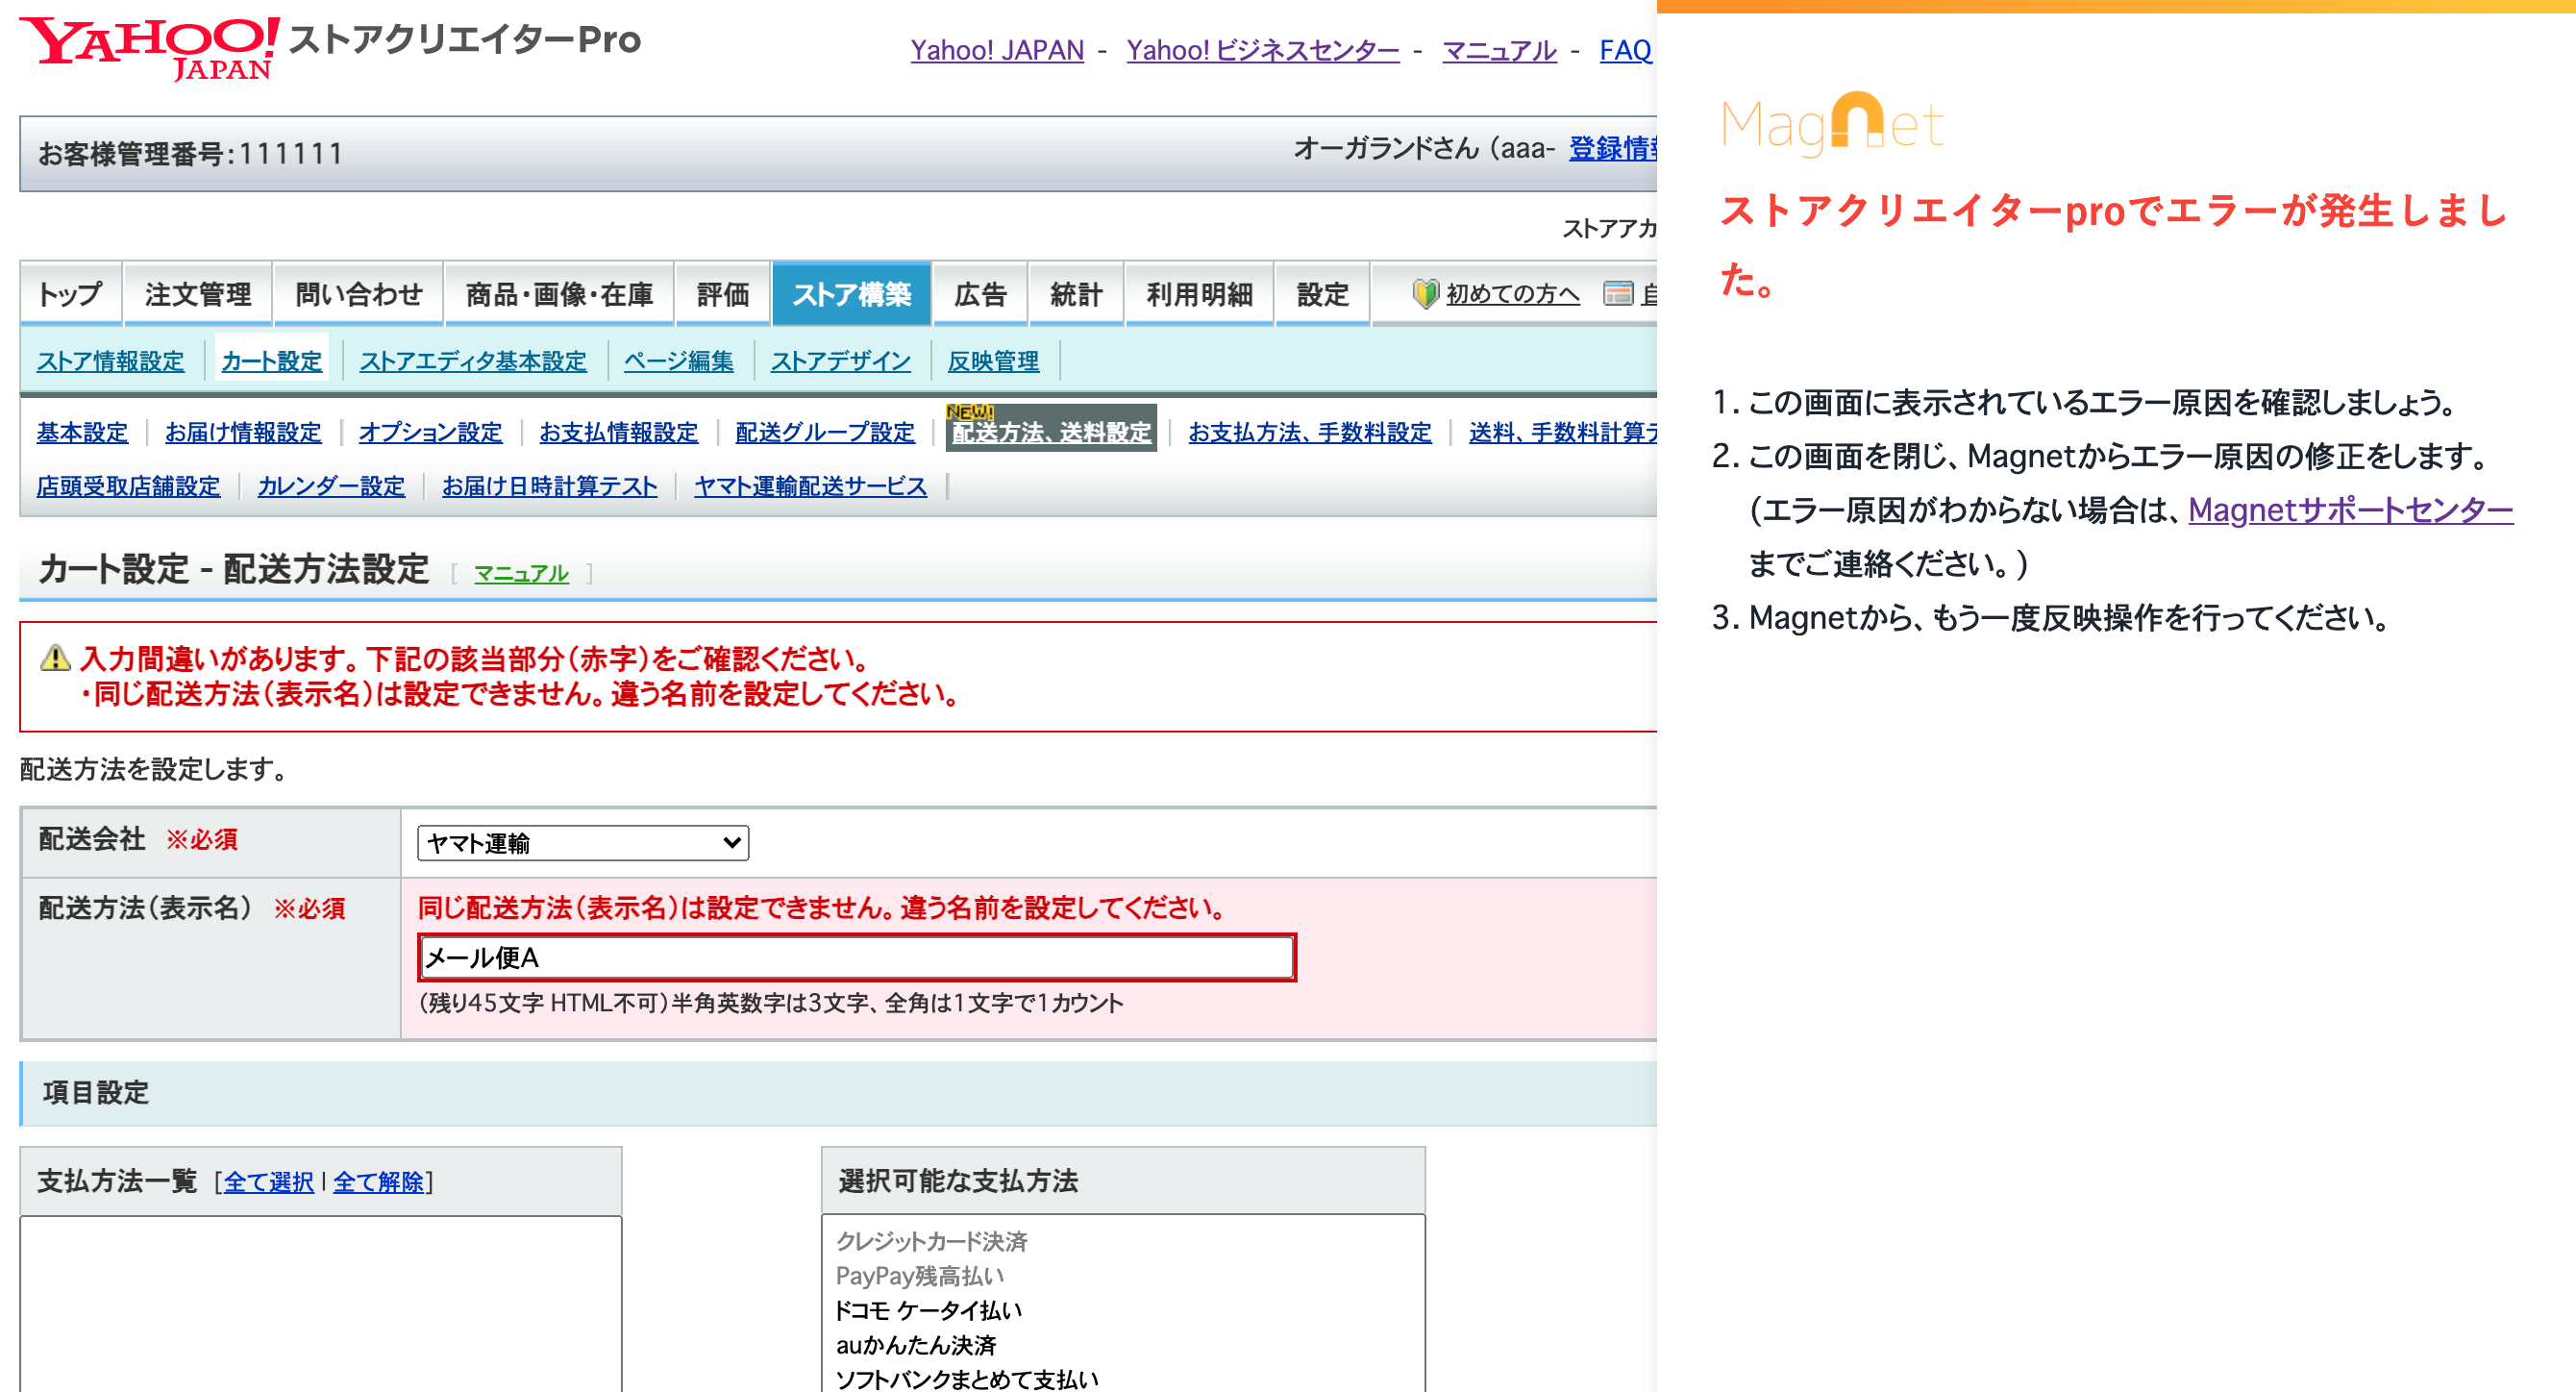Open ストアエディタ基本設定 link
This screenshot has width=2576, height=1392.
click(473, 361)
